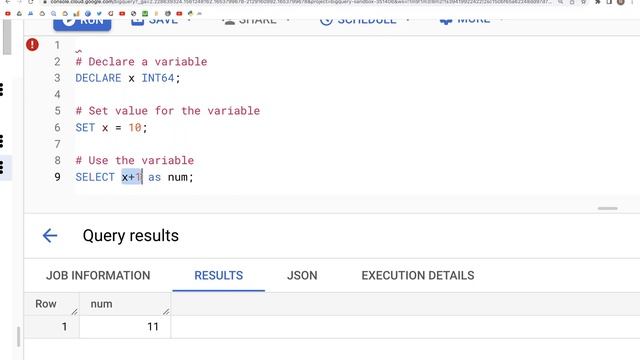The image size is (640, 360).
Task: Select the result cell showing 11
Action: point(125,327)
